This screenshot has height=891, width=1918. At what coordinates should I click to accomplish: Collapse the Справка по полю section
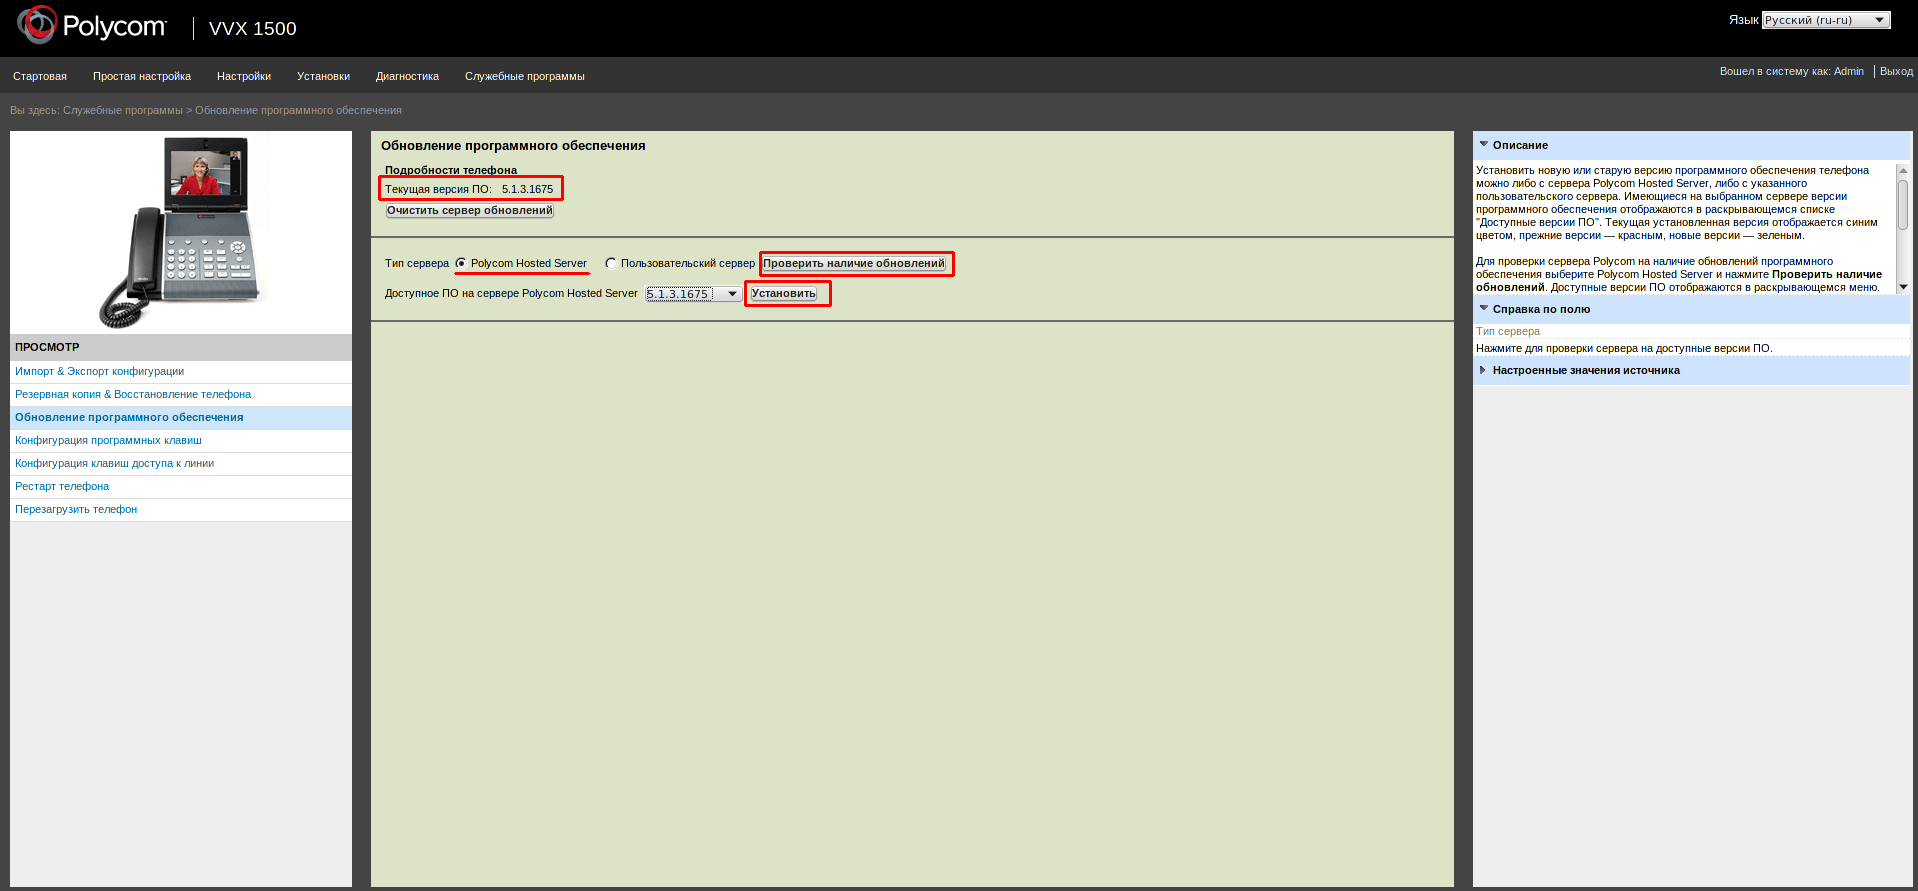tap(1484, 308)
